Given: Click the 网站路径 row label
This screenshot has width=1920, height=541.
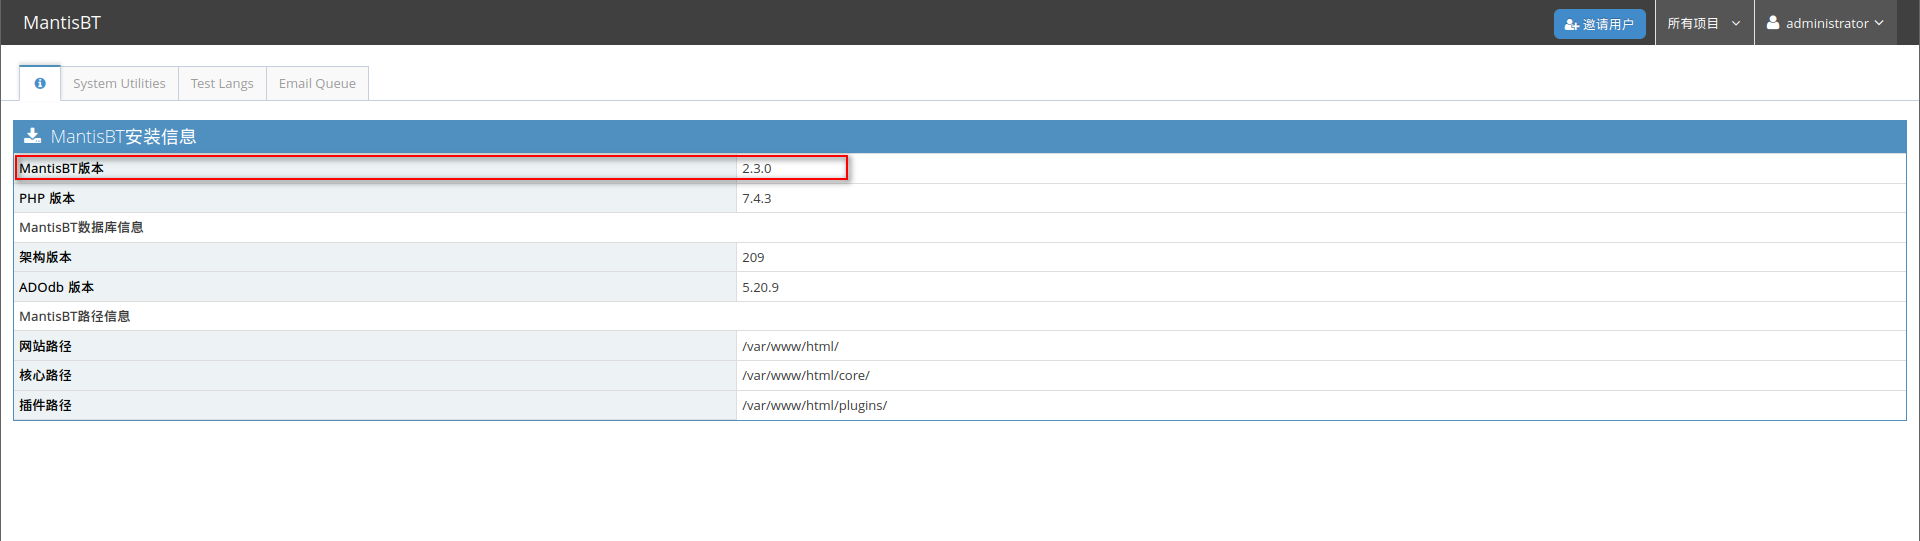Looking at the screenshot, I should coord(45,346).
